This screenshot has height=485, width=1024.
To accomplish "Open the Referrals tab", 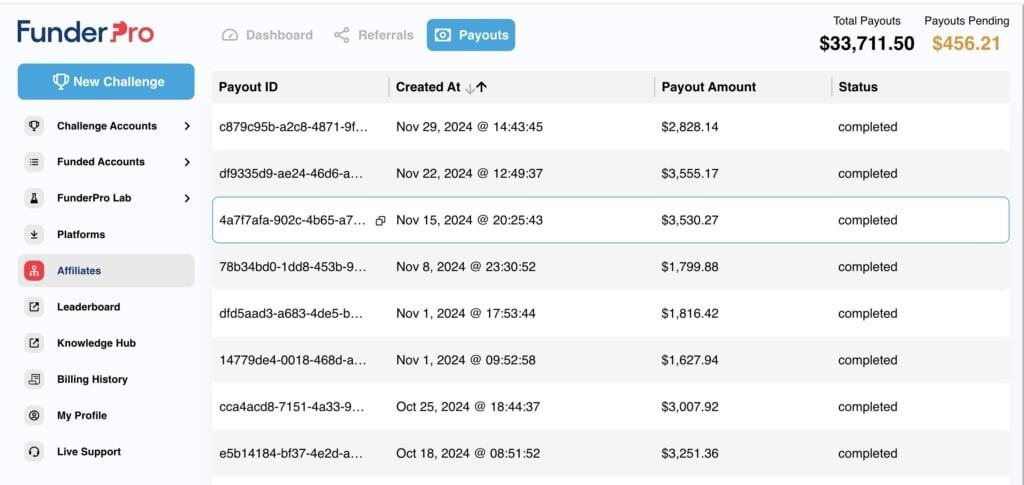I will [x=374, y=35].
